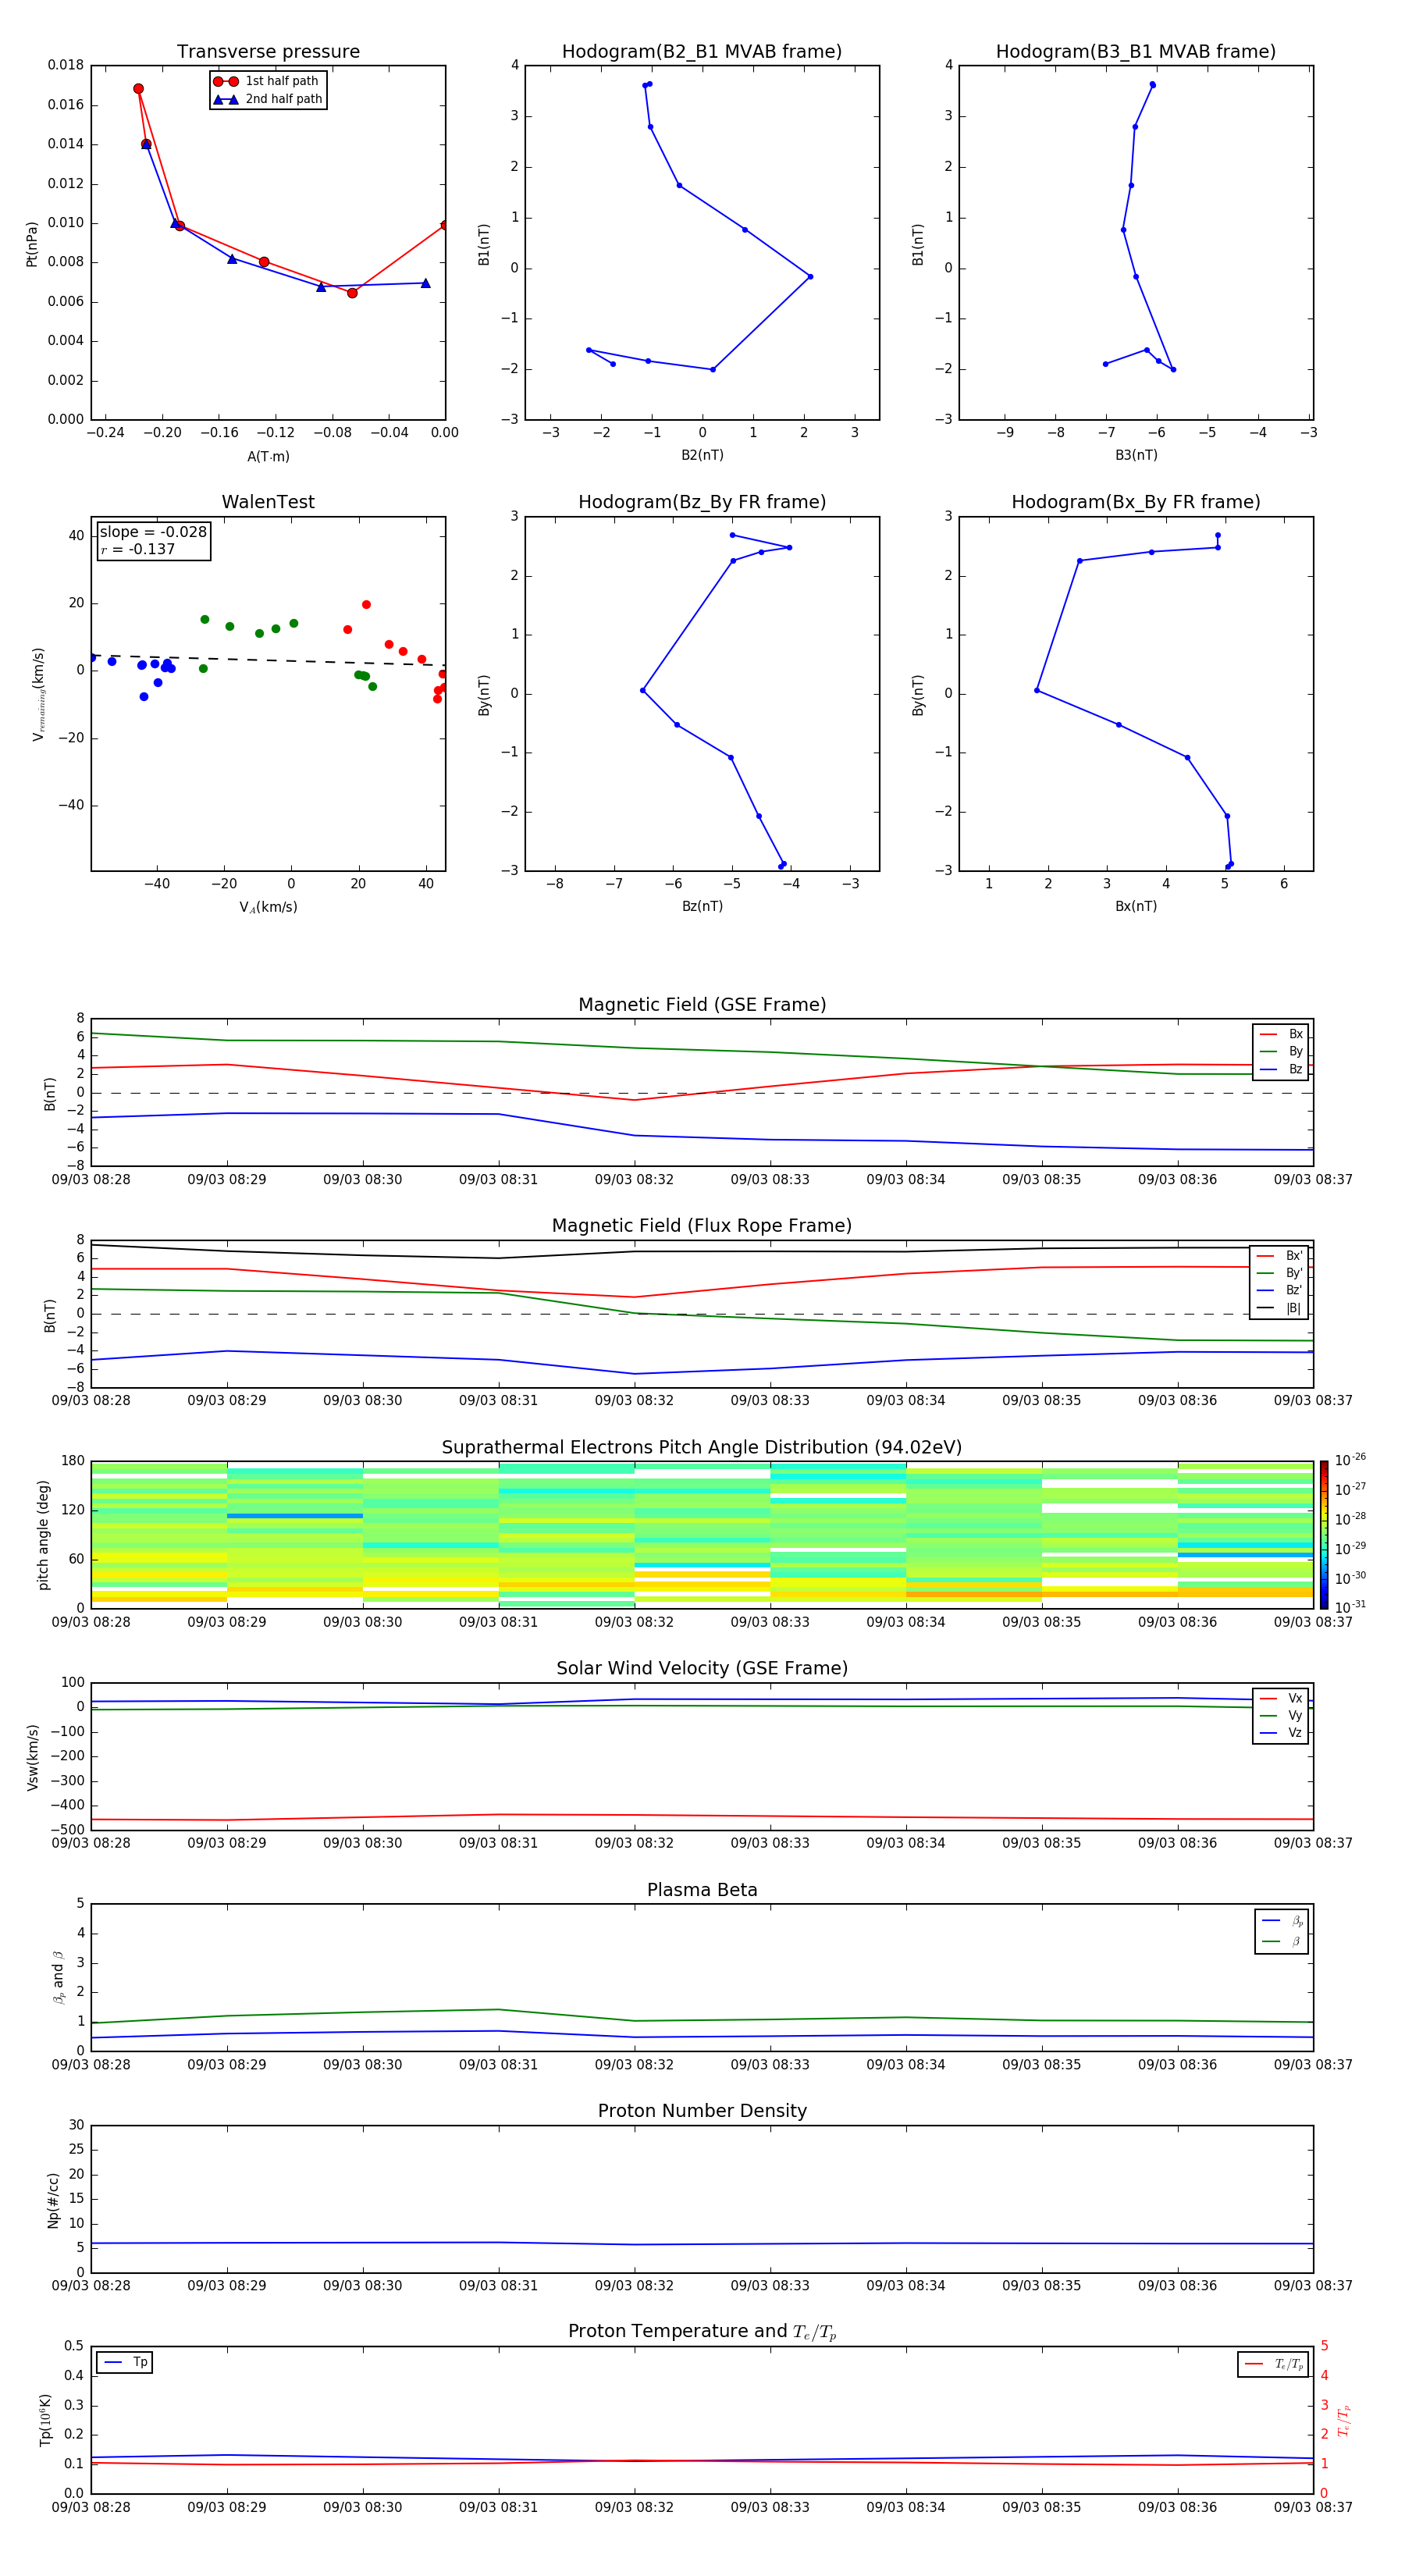
Task: Click the 'Plasma Beta' plot title
Action: (x=702, y=1890)
